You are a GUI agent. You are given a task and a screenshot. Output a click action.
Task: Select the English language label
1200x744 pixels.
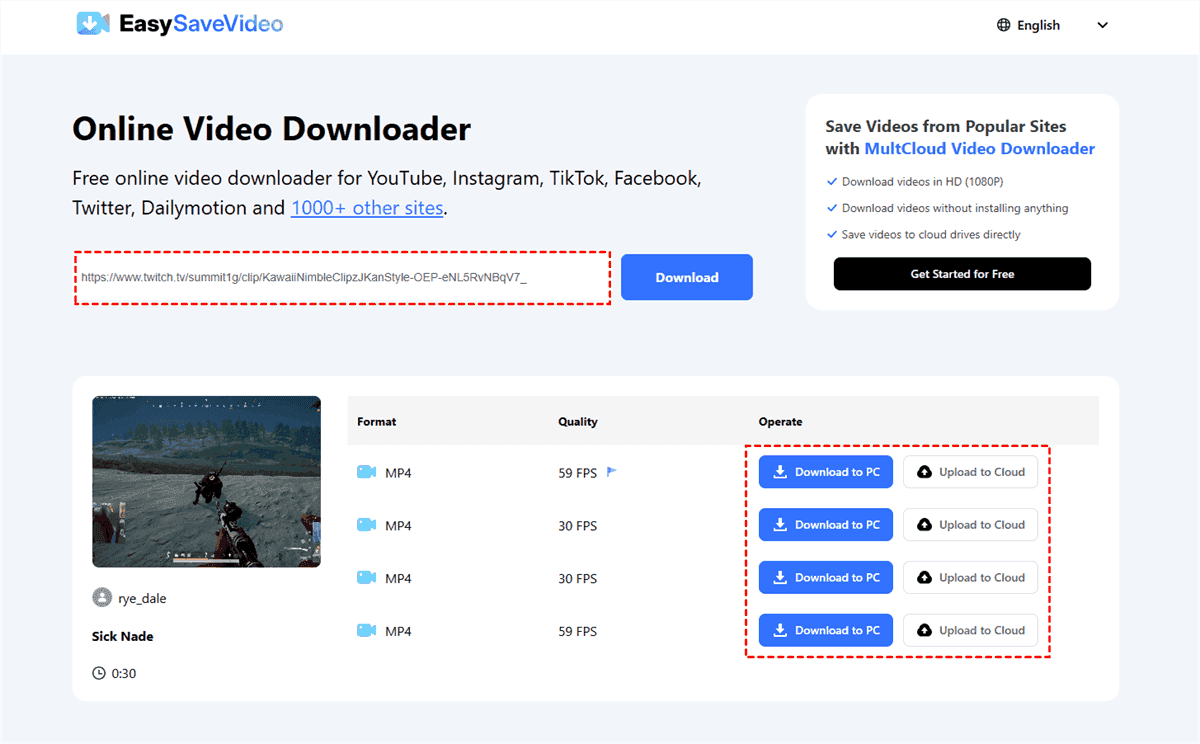[1038, 25]
